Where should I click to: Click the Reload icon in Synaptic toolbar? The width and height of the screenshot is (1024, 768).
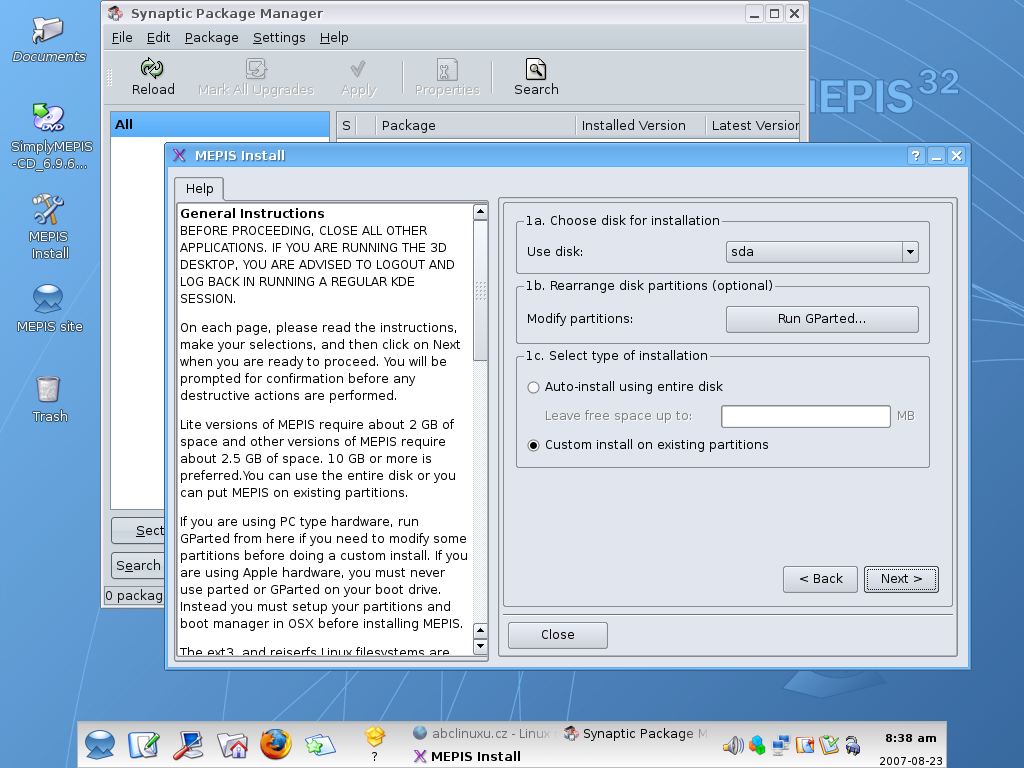point(152,70)
